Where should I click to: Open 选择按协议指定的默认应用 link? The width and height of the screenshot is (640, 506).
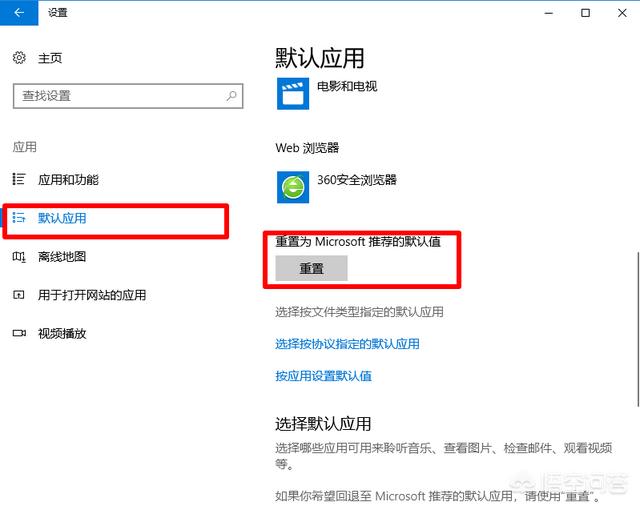(x=347, y=344)
